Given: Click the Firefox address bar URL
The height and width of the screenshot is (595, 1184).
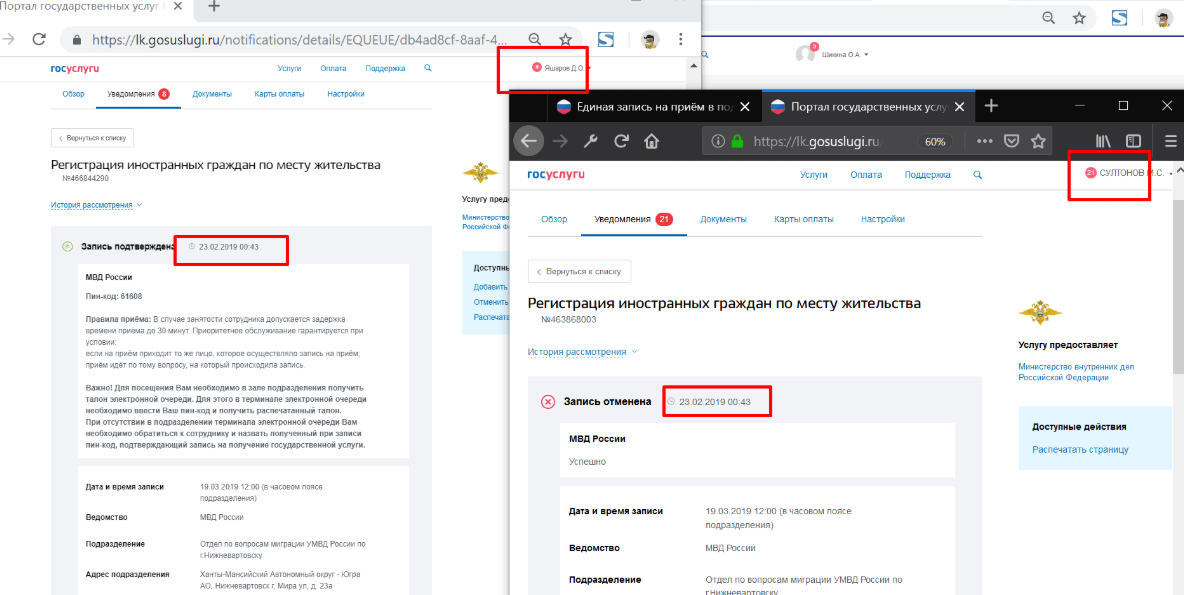Looking at the screenshot, I should pos(819,141).
